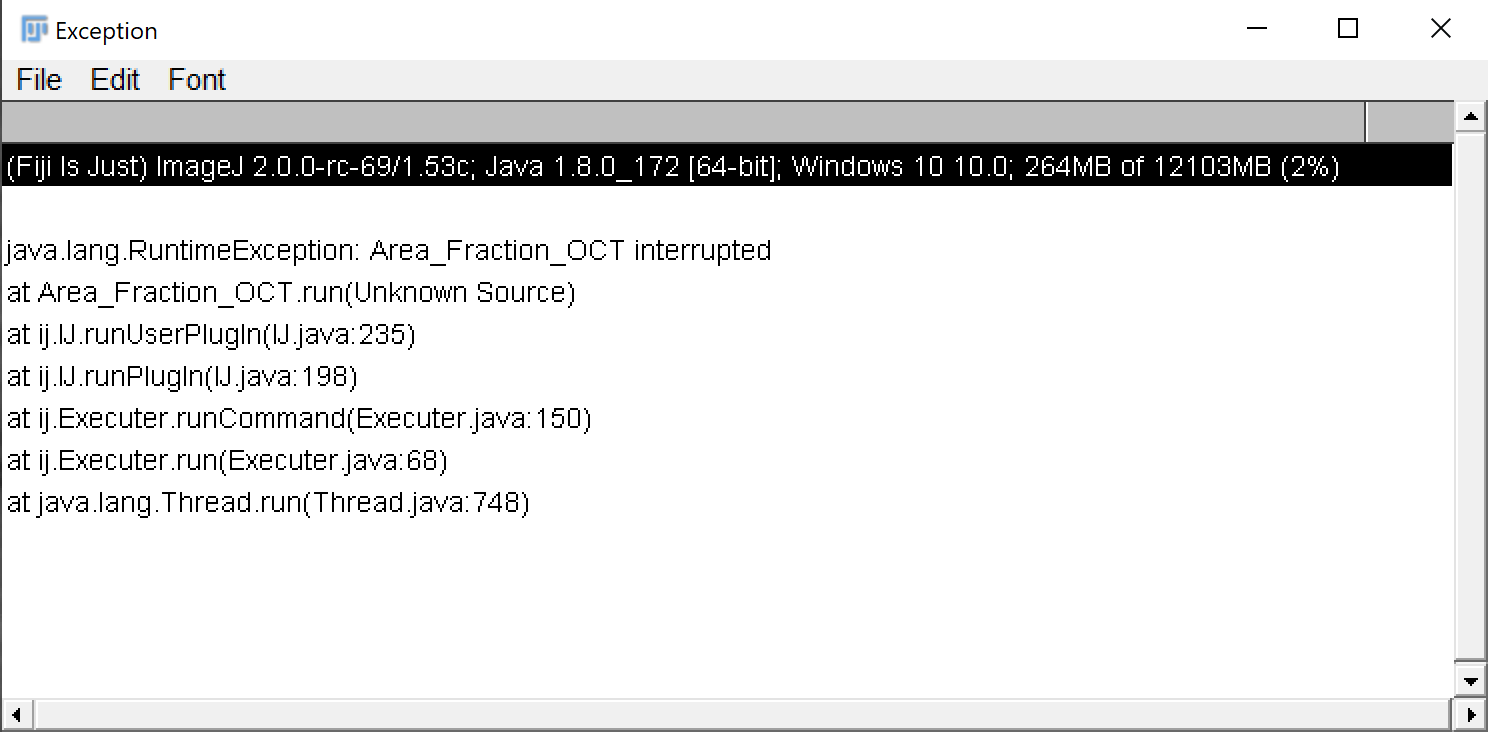The width and height of the screenshot is (1488, 732).
Task: Select the RuntimeException interrupted message line
Action: point(388,250)
